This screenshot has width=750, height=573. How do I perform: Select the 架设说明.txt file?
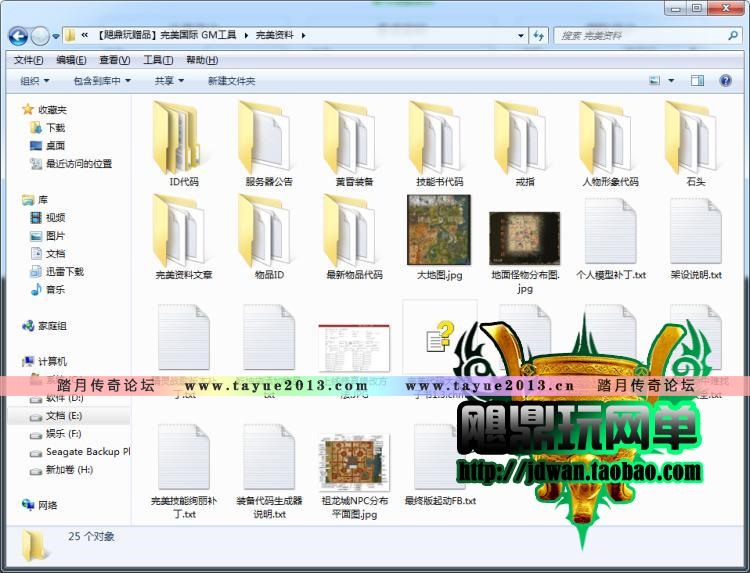click(695, 237)
